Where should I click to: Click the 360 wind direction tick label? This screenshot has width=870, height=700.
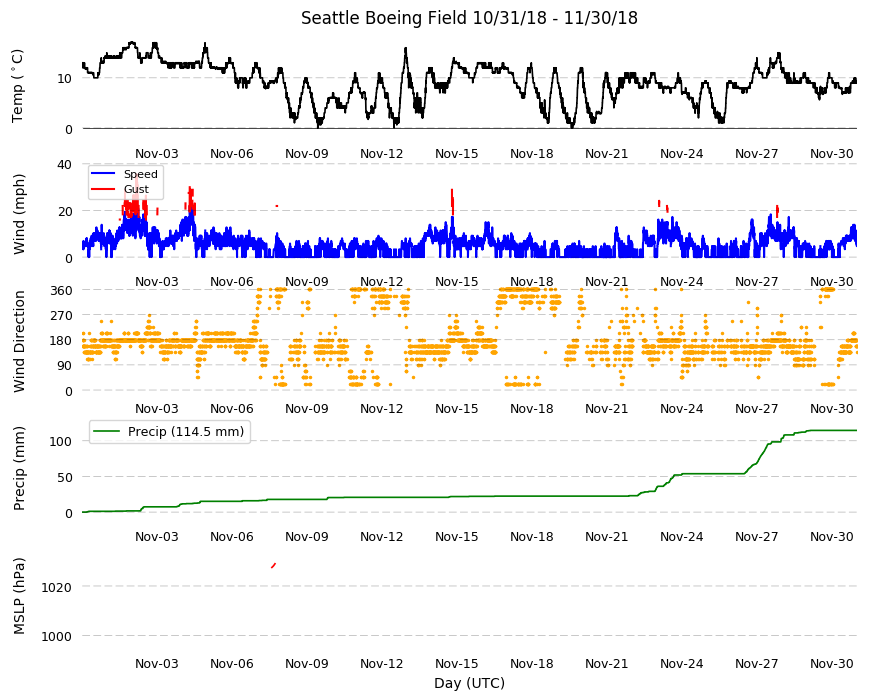click(62, 291)
